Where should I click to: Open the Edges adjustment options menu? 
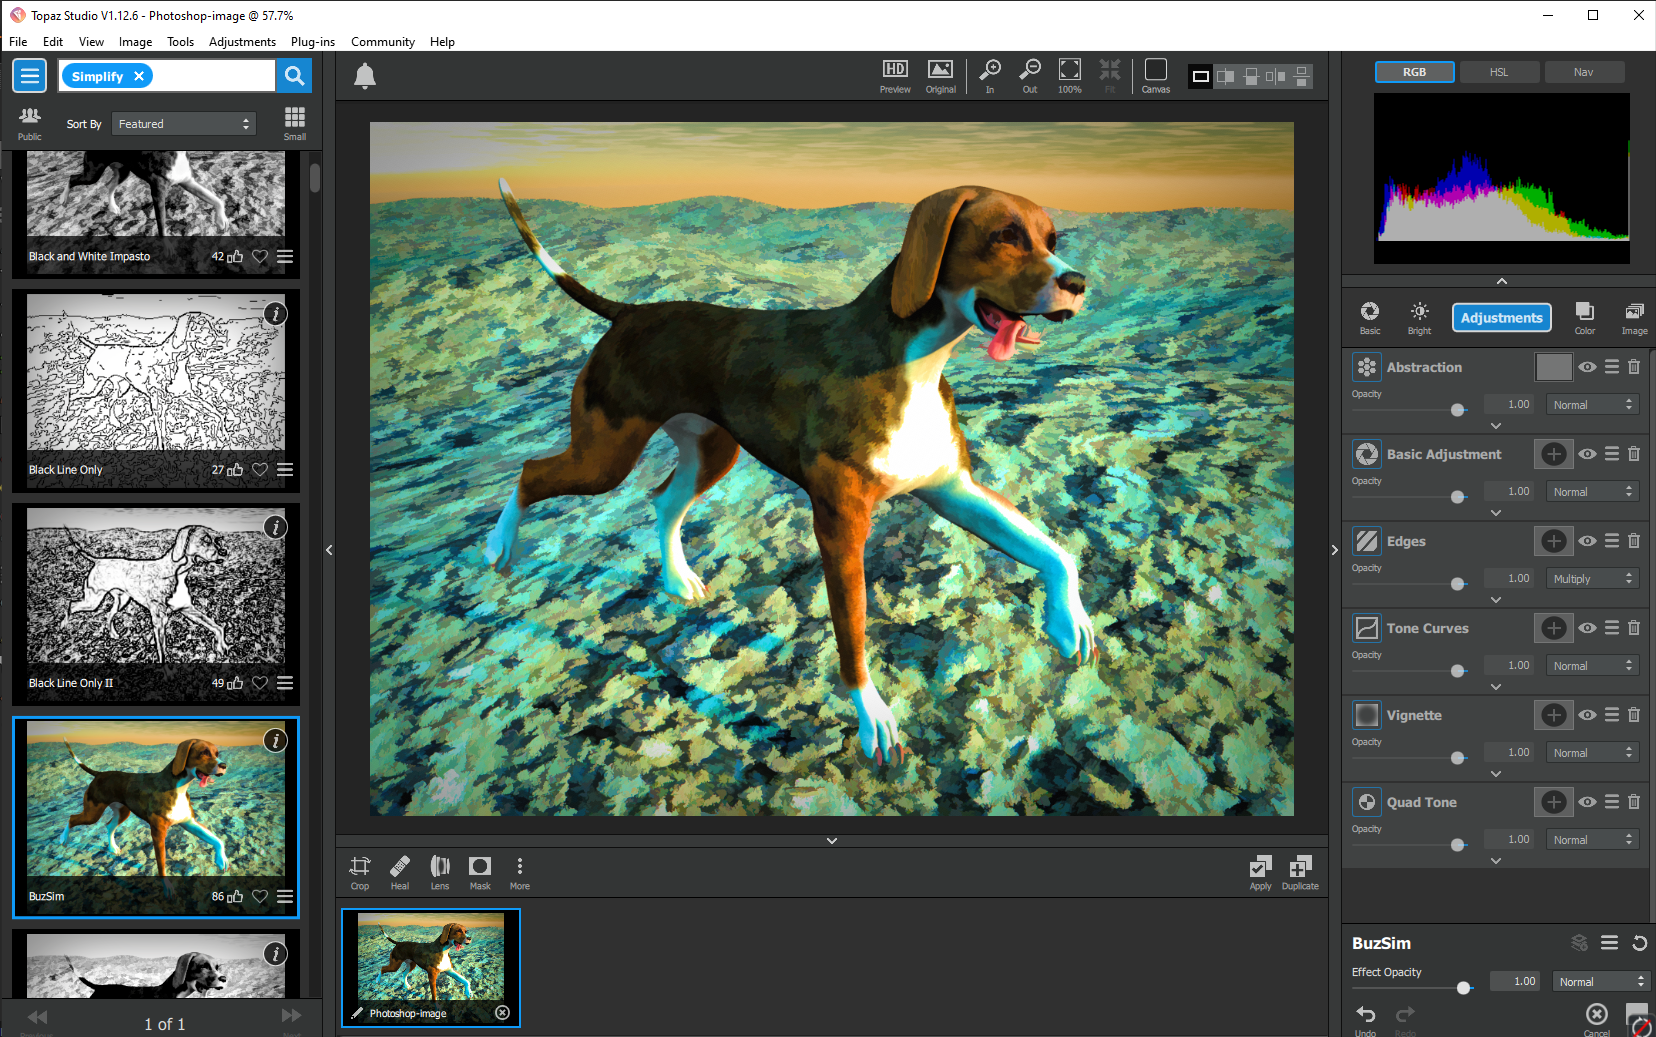tap(1612, 541)
